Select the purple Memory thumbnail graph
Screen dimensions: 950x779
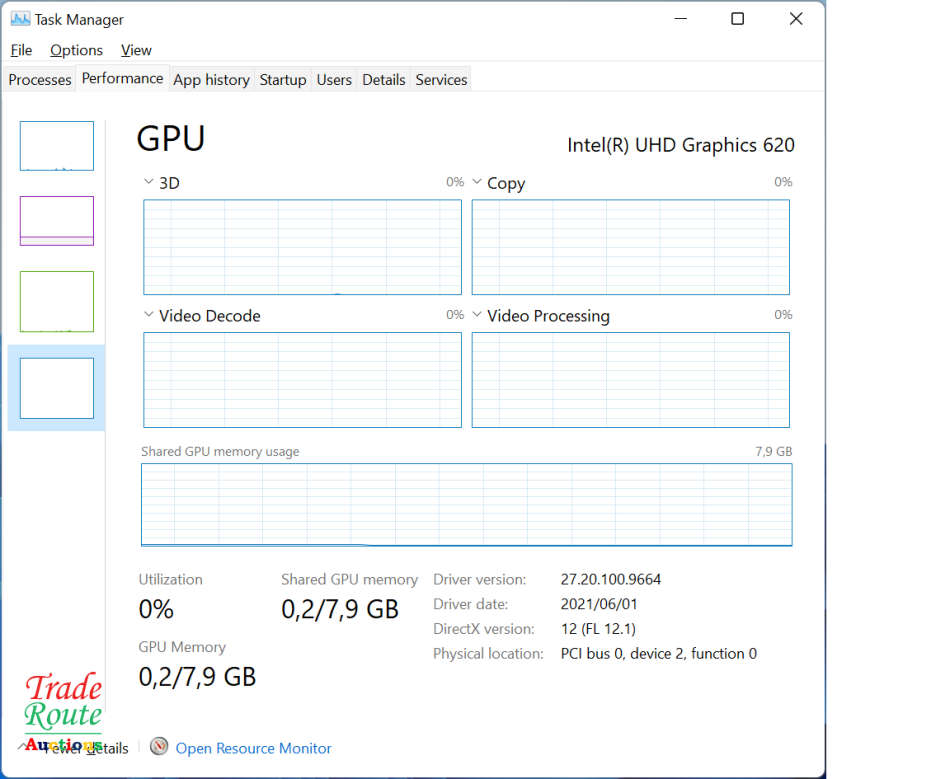pos(57,221)
